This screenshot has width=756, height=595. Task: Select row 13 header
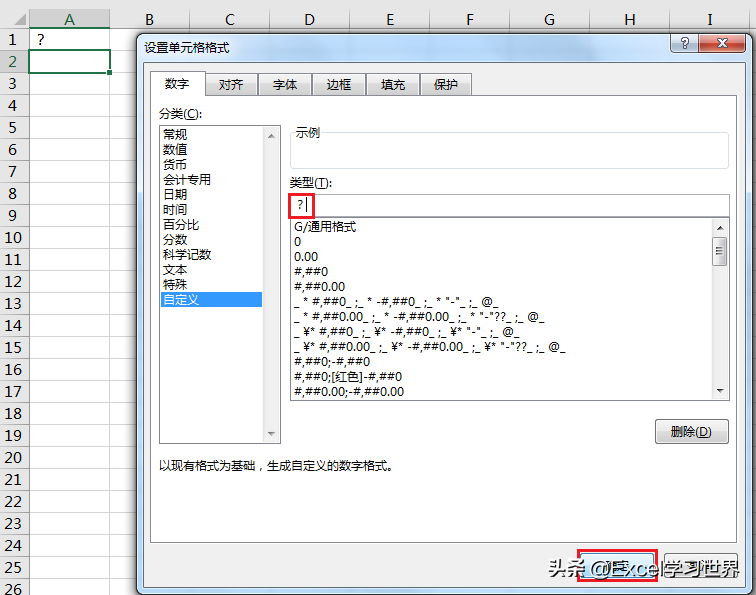14,304
